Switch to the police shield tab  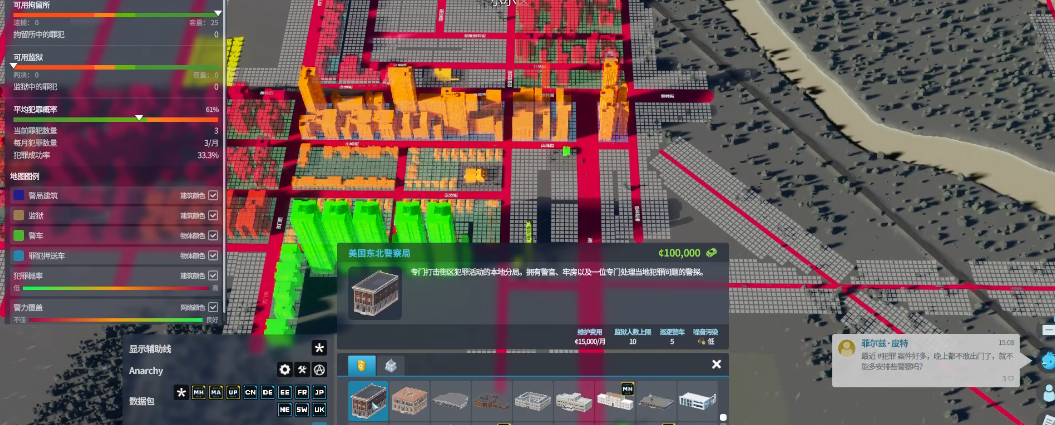(x=361, y=365)
